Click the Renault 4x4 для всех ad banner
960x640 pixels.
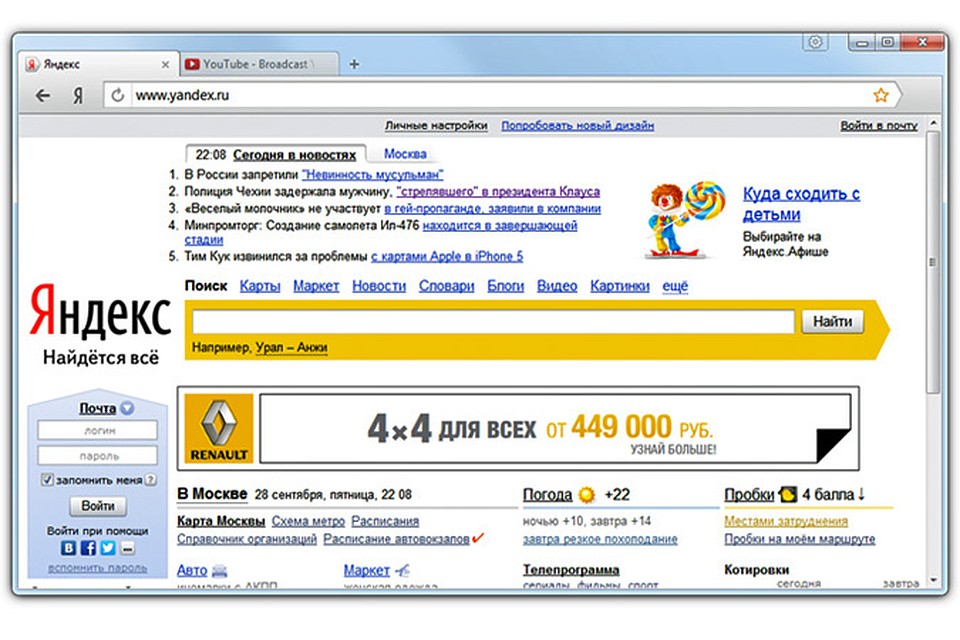tap(518, 428)
